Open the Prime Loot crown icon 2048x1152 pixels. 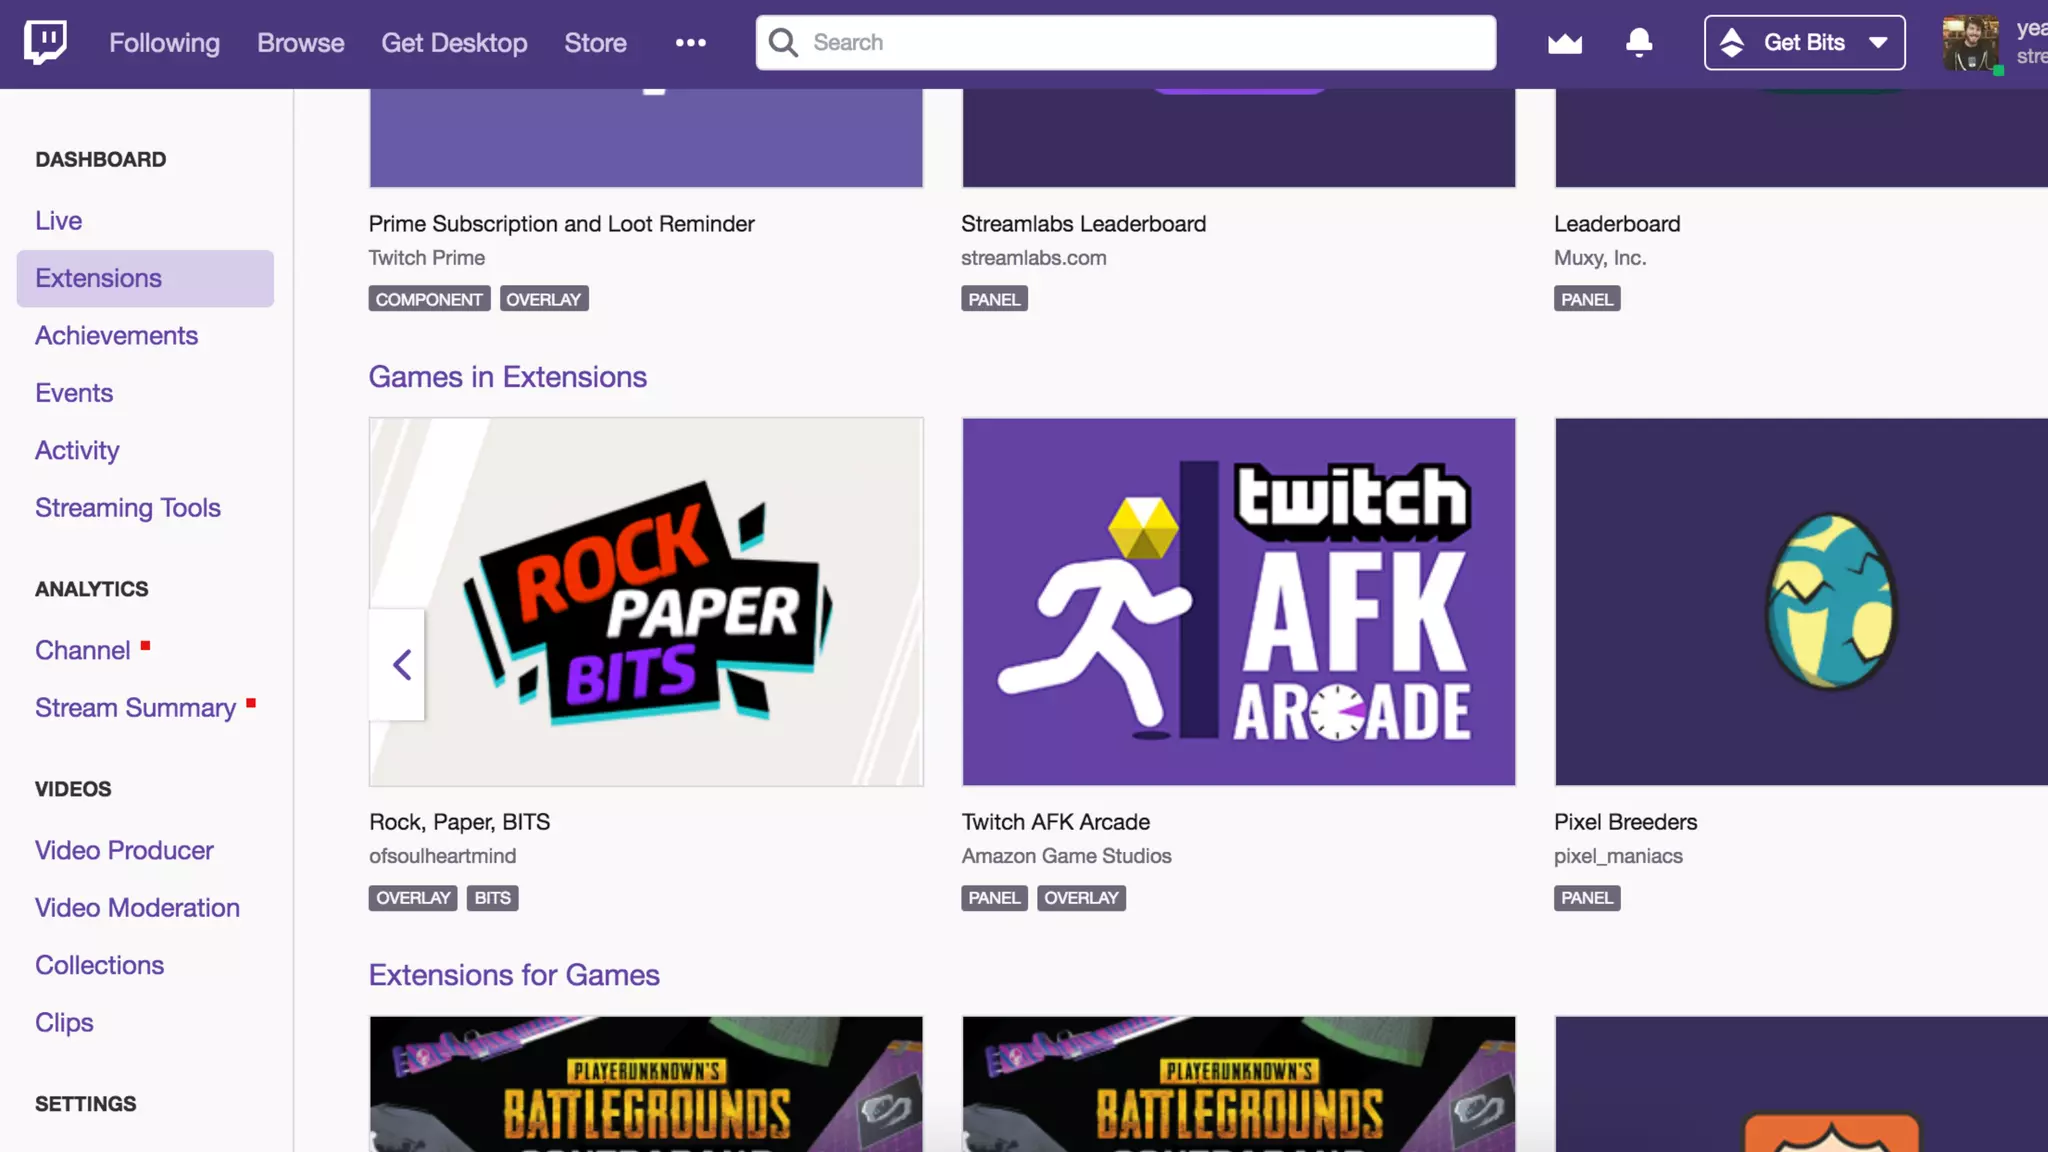coord(1564,42)
